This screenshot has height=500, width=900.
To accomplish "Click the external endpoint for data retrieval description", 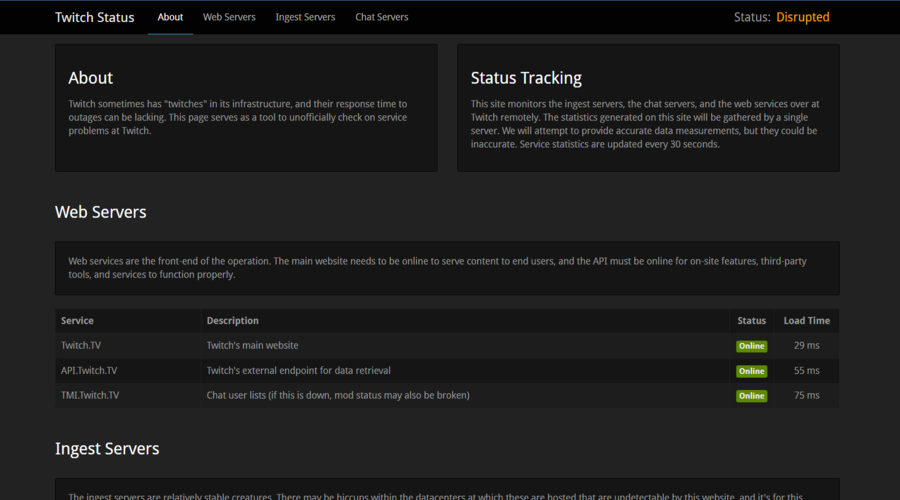I will tap(298, 371).
